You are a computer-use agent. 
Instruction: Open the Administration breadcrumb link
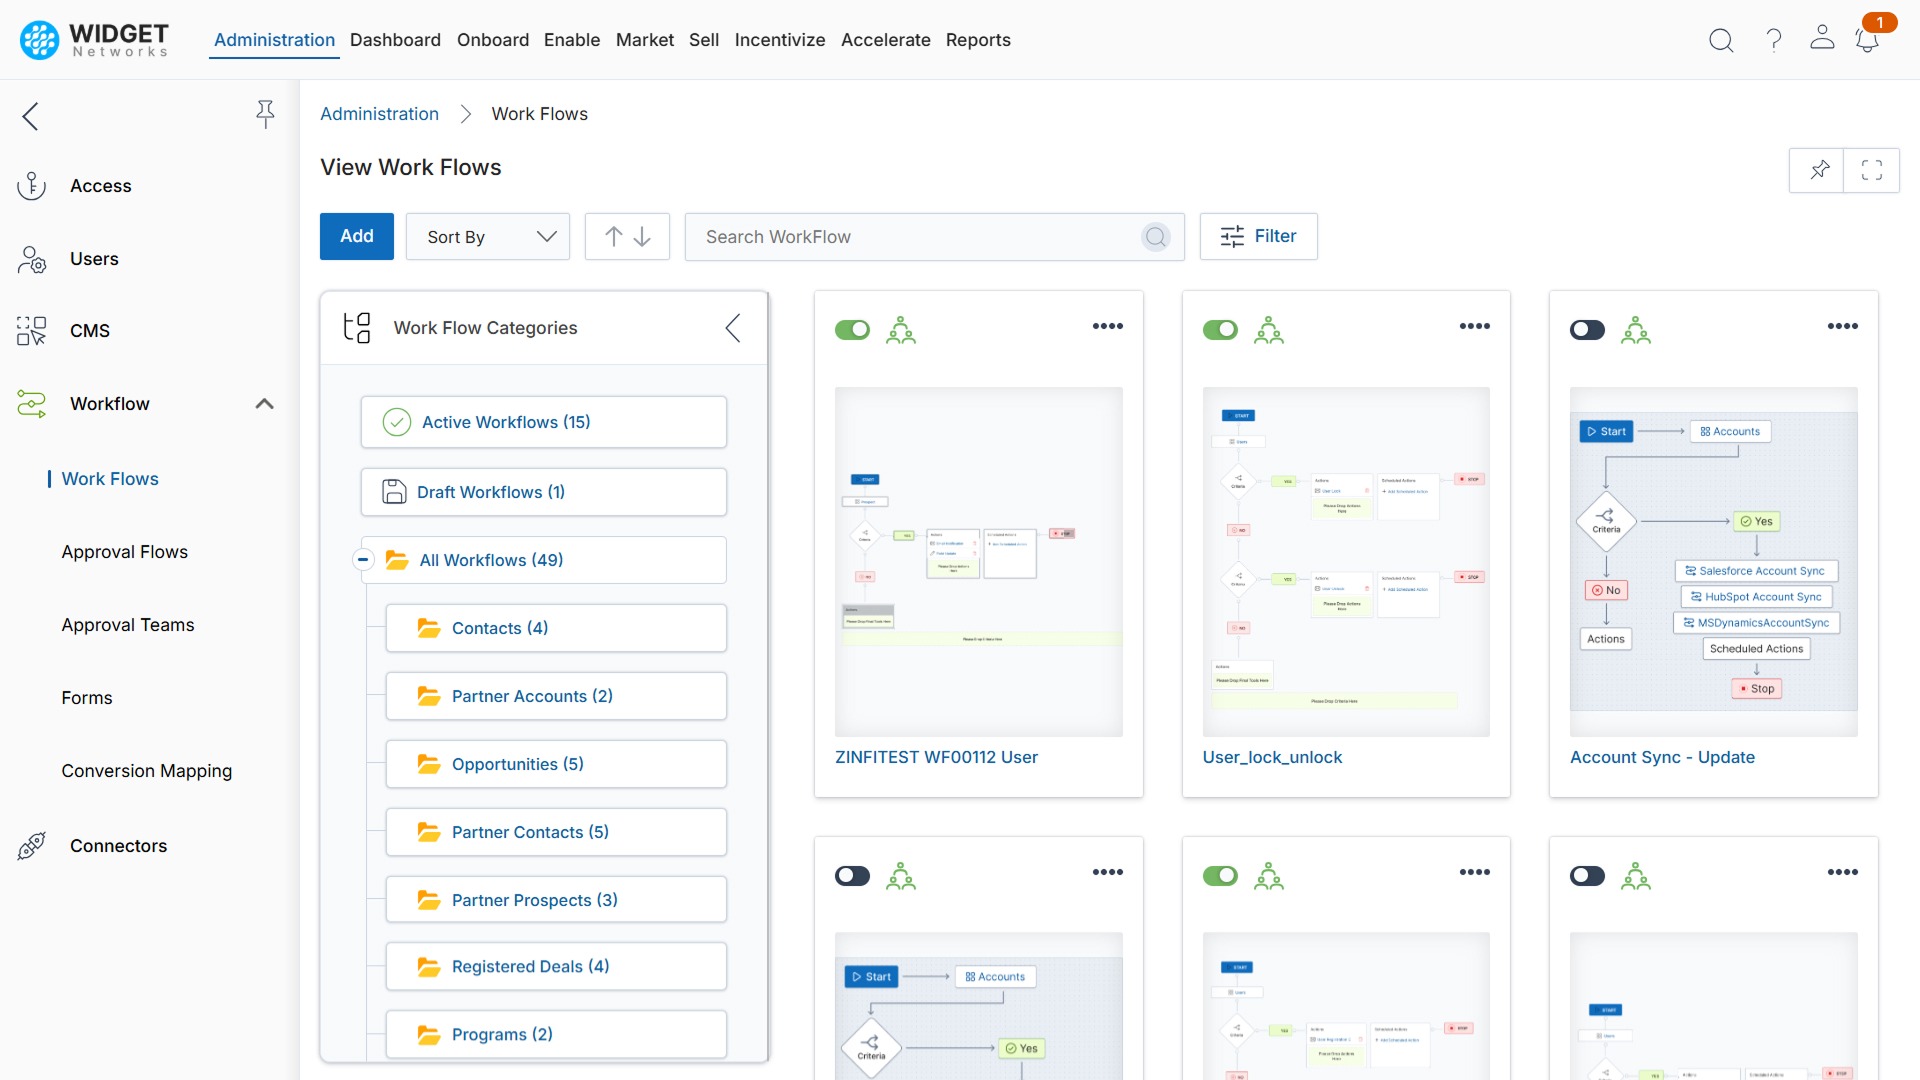coord(379,113)
